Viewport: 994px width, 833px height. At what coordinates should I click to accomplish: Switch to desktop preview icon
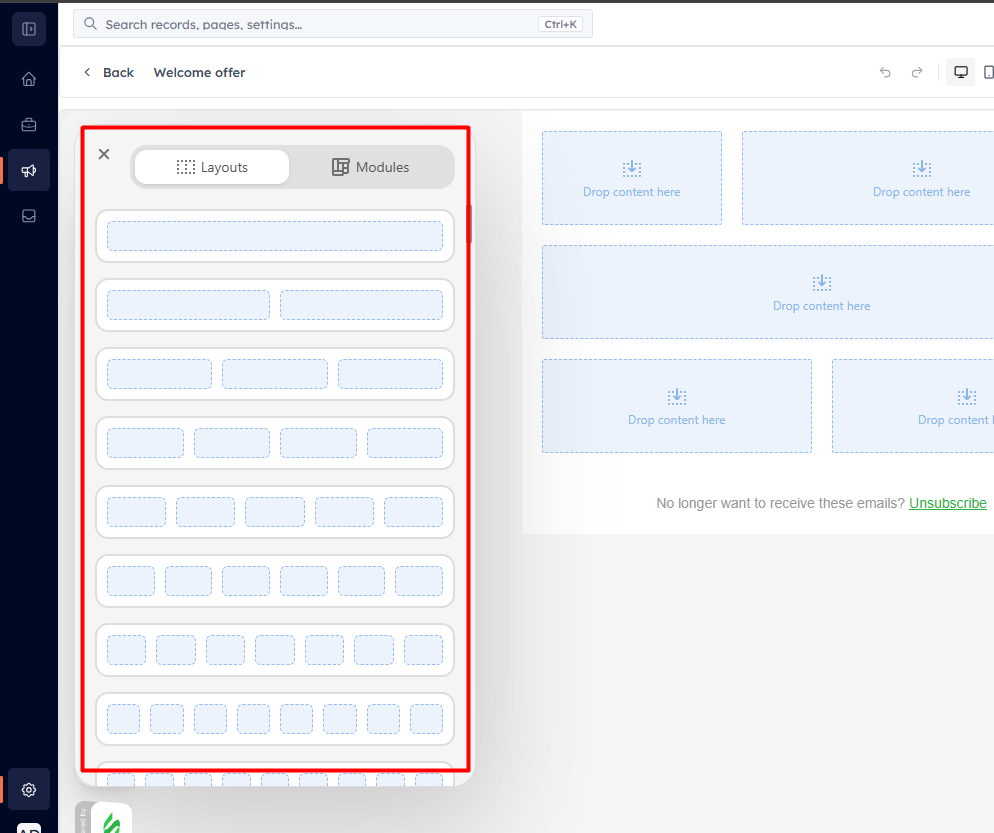pos(960,72)
